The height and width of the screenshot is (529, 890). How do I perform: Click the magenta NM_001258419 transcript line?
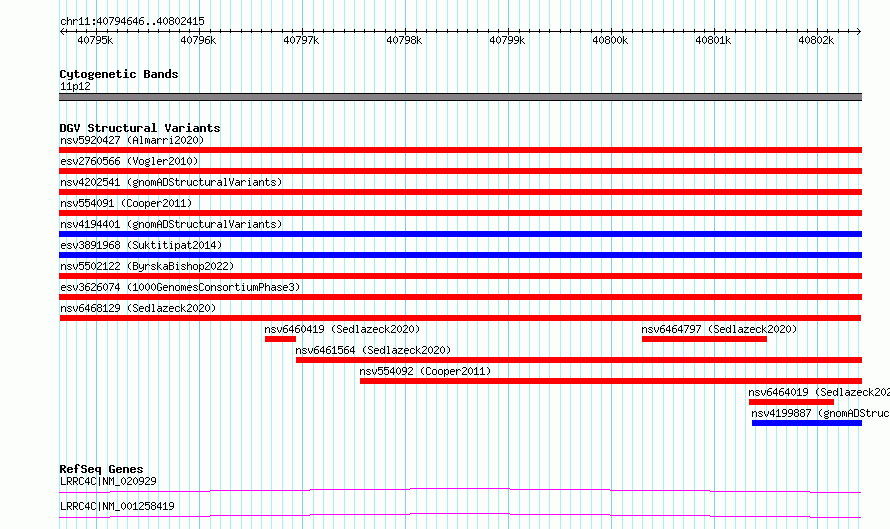coord(460,515)
